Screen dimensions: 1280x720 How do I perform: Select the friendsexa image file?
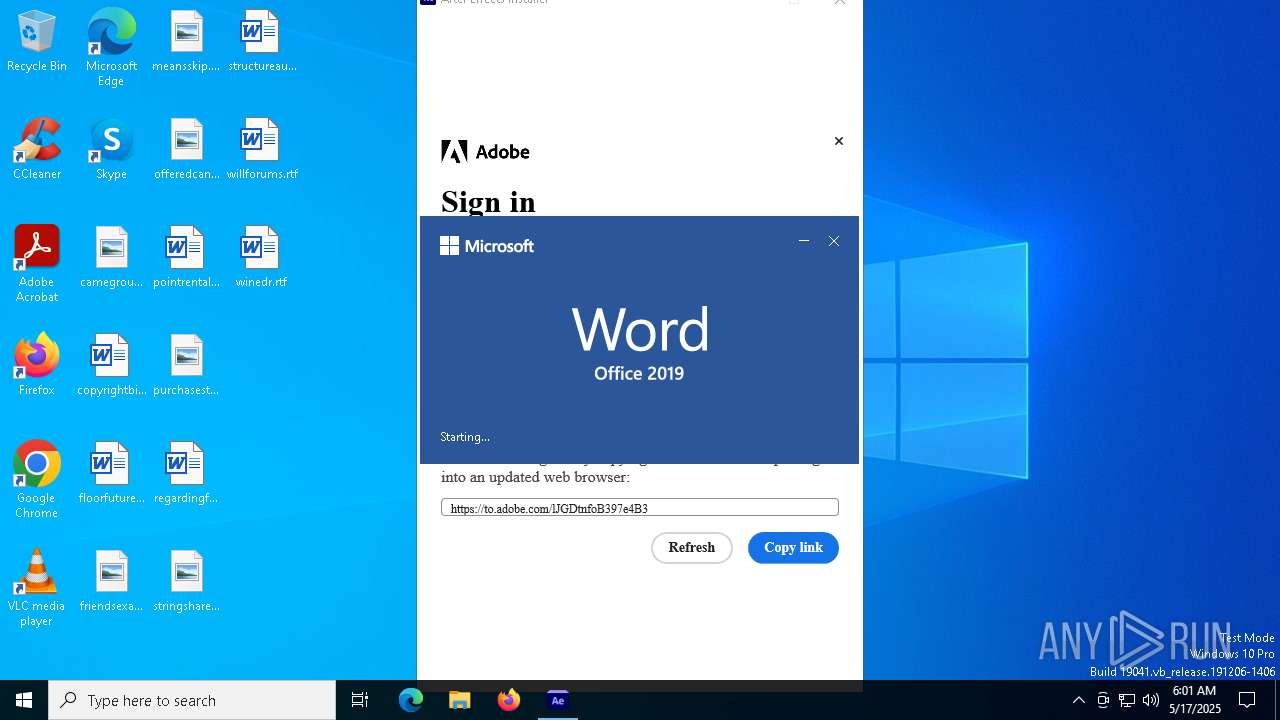[111, 581]
